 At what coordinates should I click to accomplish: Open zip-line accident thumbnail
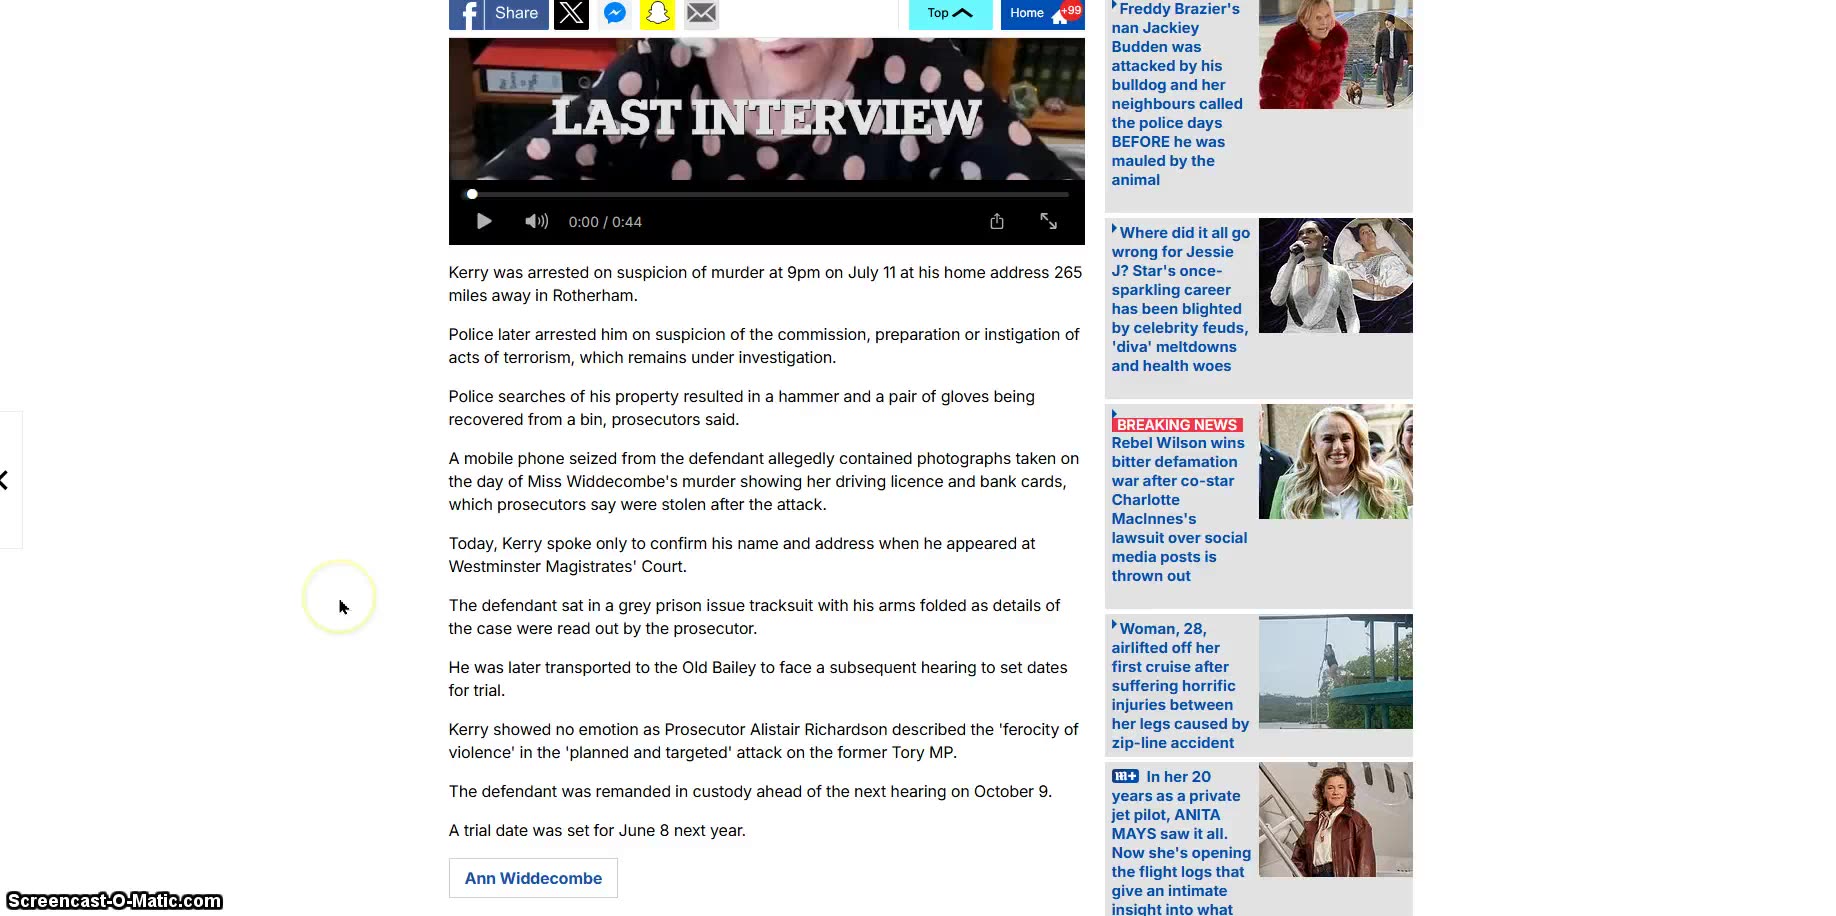(x=1336, y=671)
